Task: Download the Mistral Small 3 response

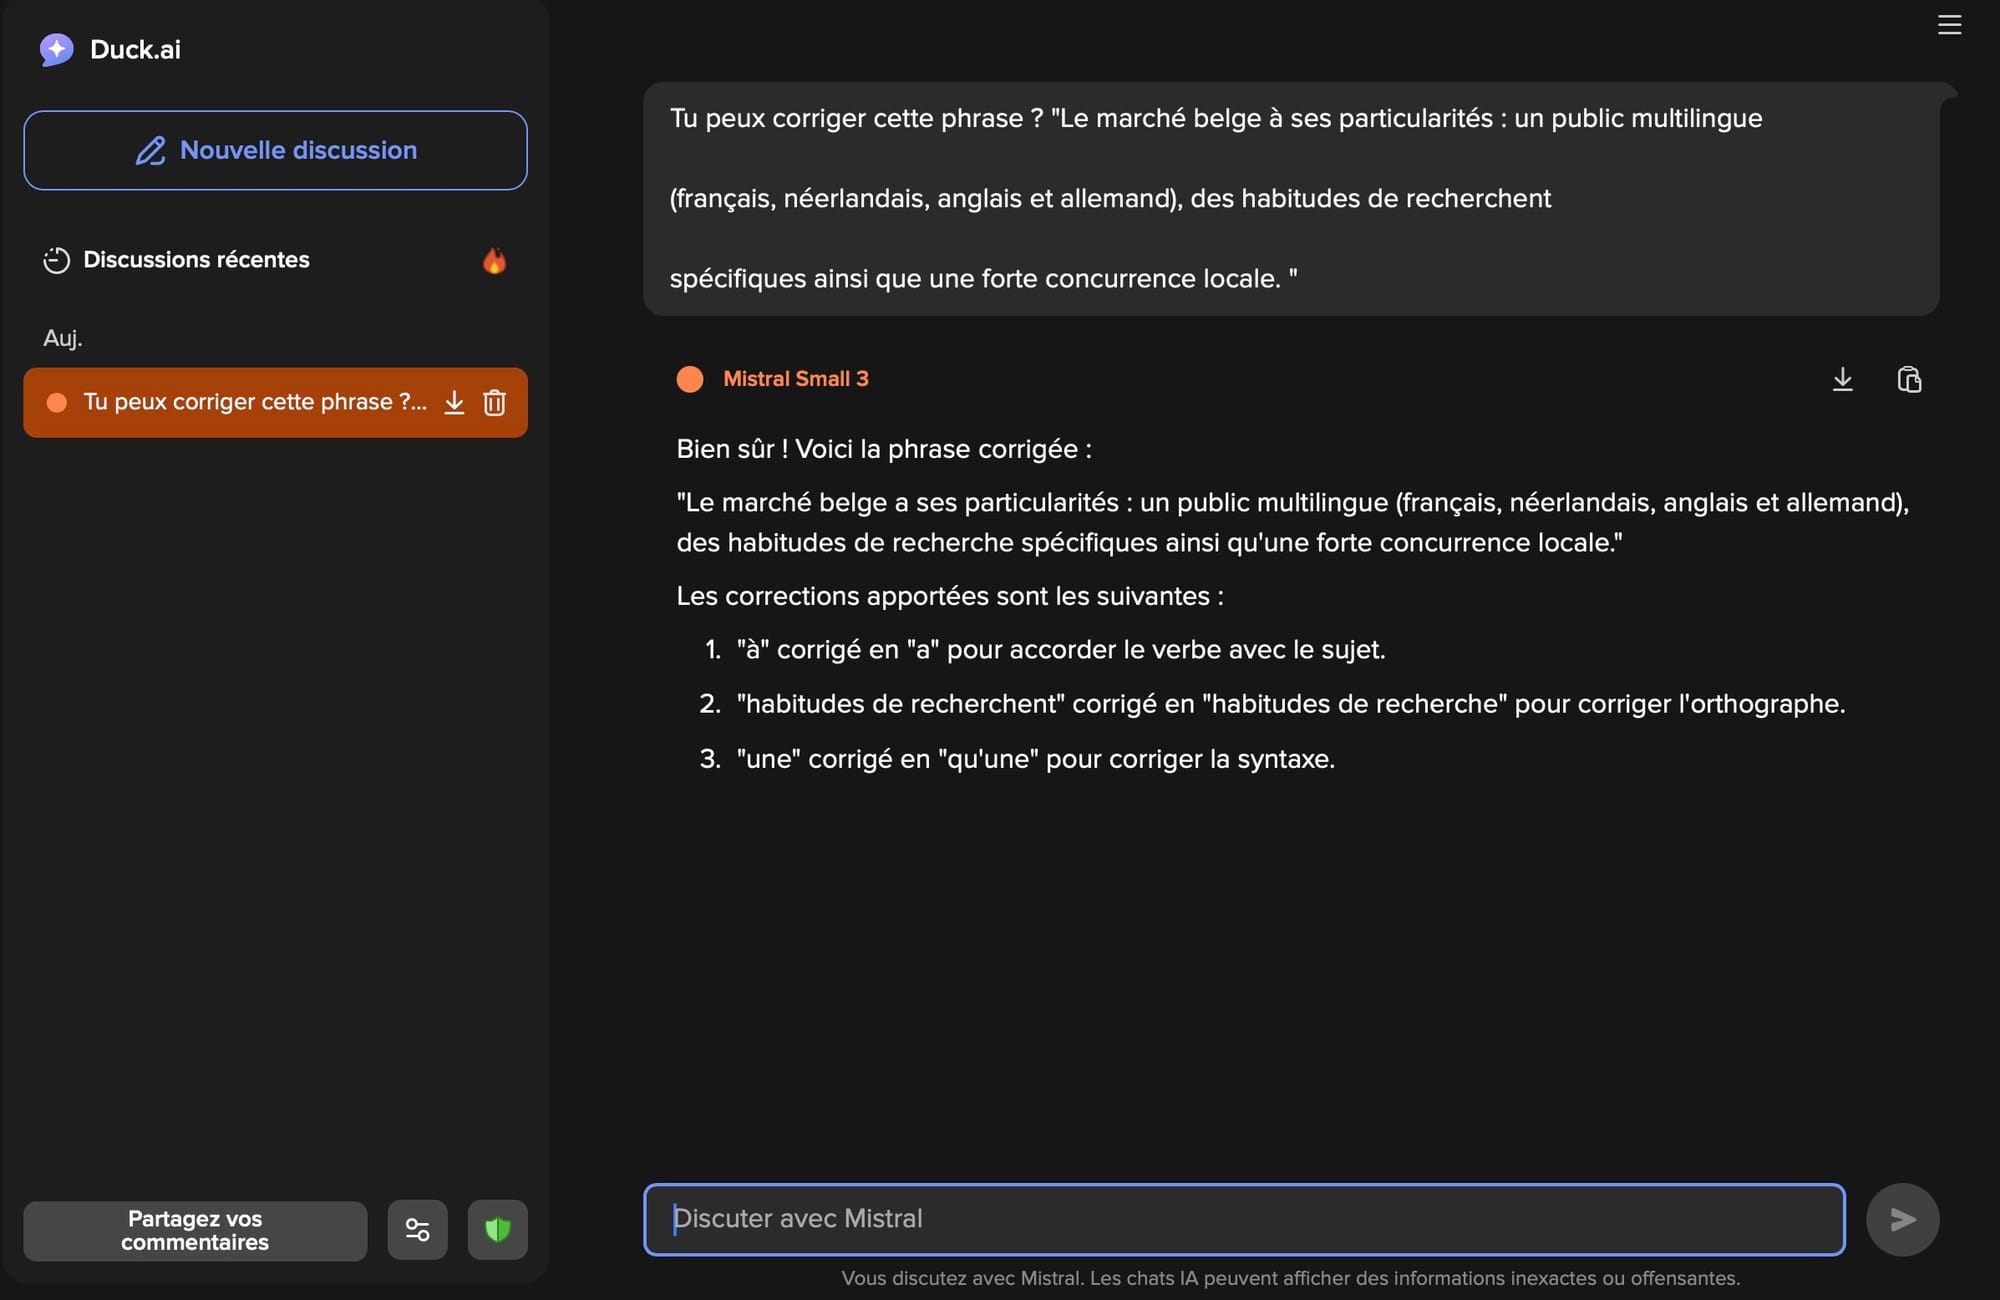Action: click(x=1842, y=379)
